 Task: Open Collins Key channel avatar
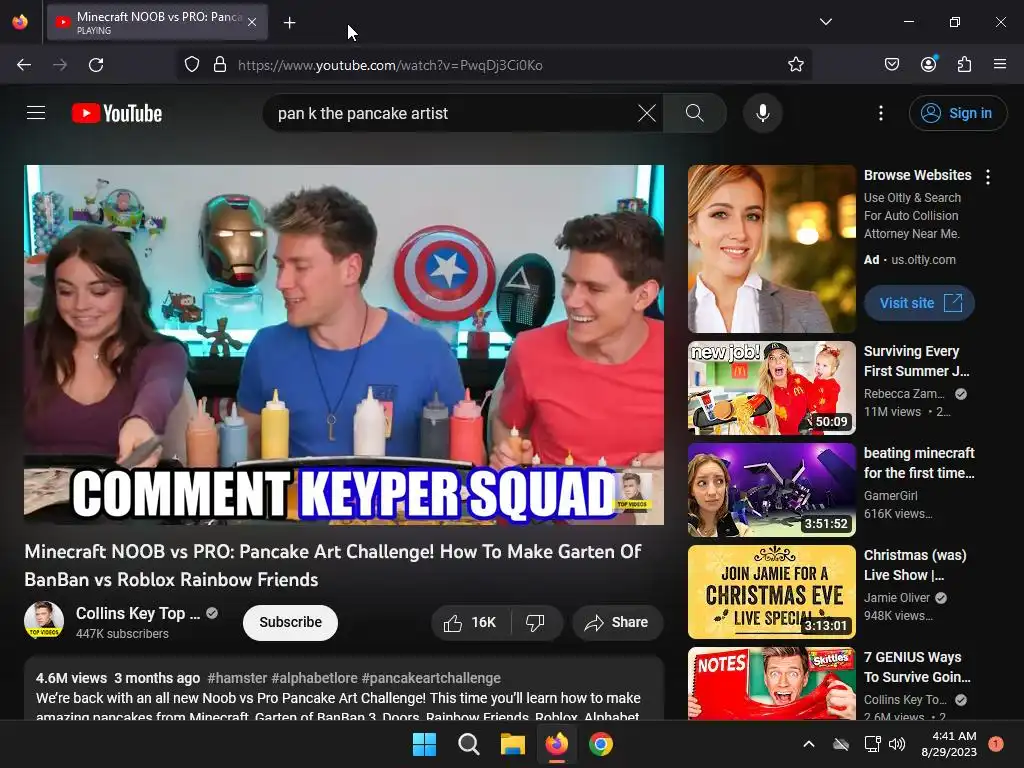pyautogui.click(x=44, y=620)
